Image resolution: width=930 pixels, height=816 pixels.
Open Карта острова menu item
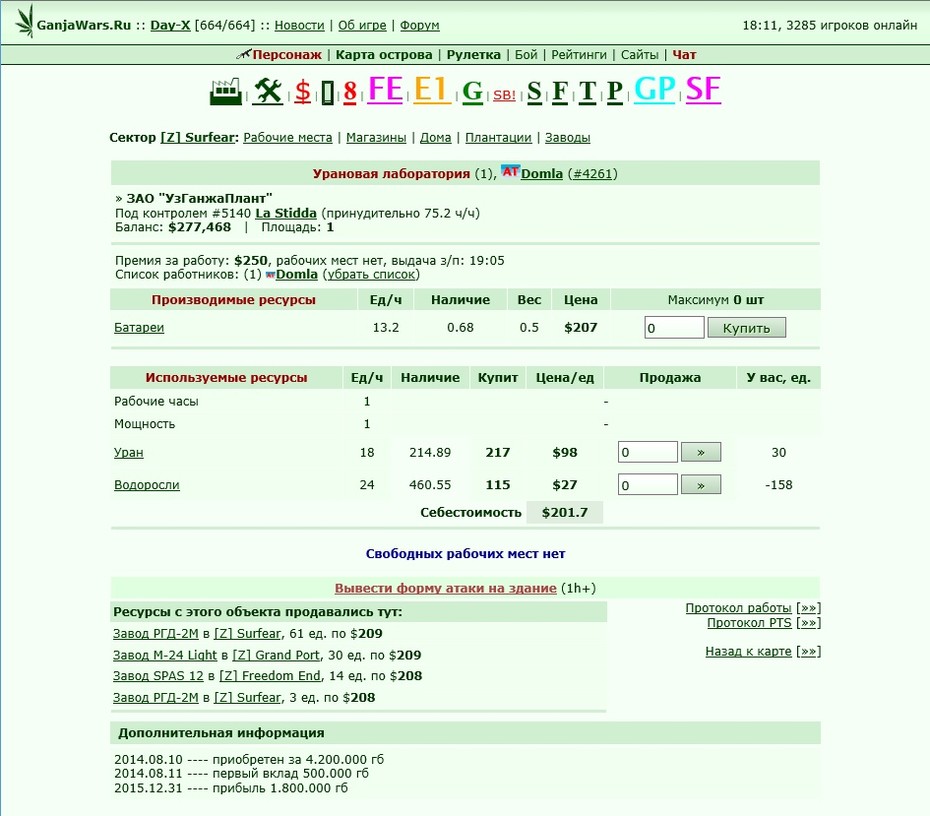click(384, 55)
